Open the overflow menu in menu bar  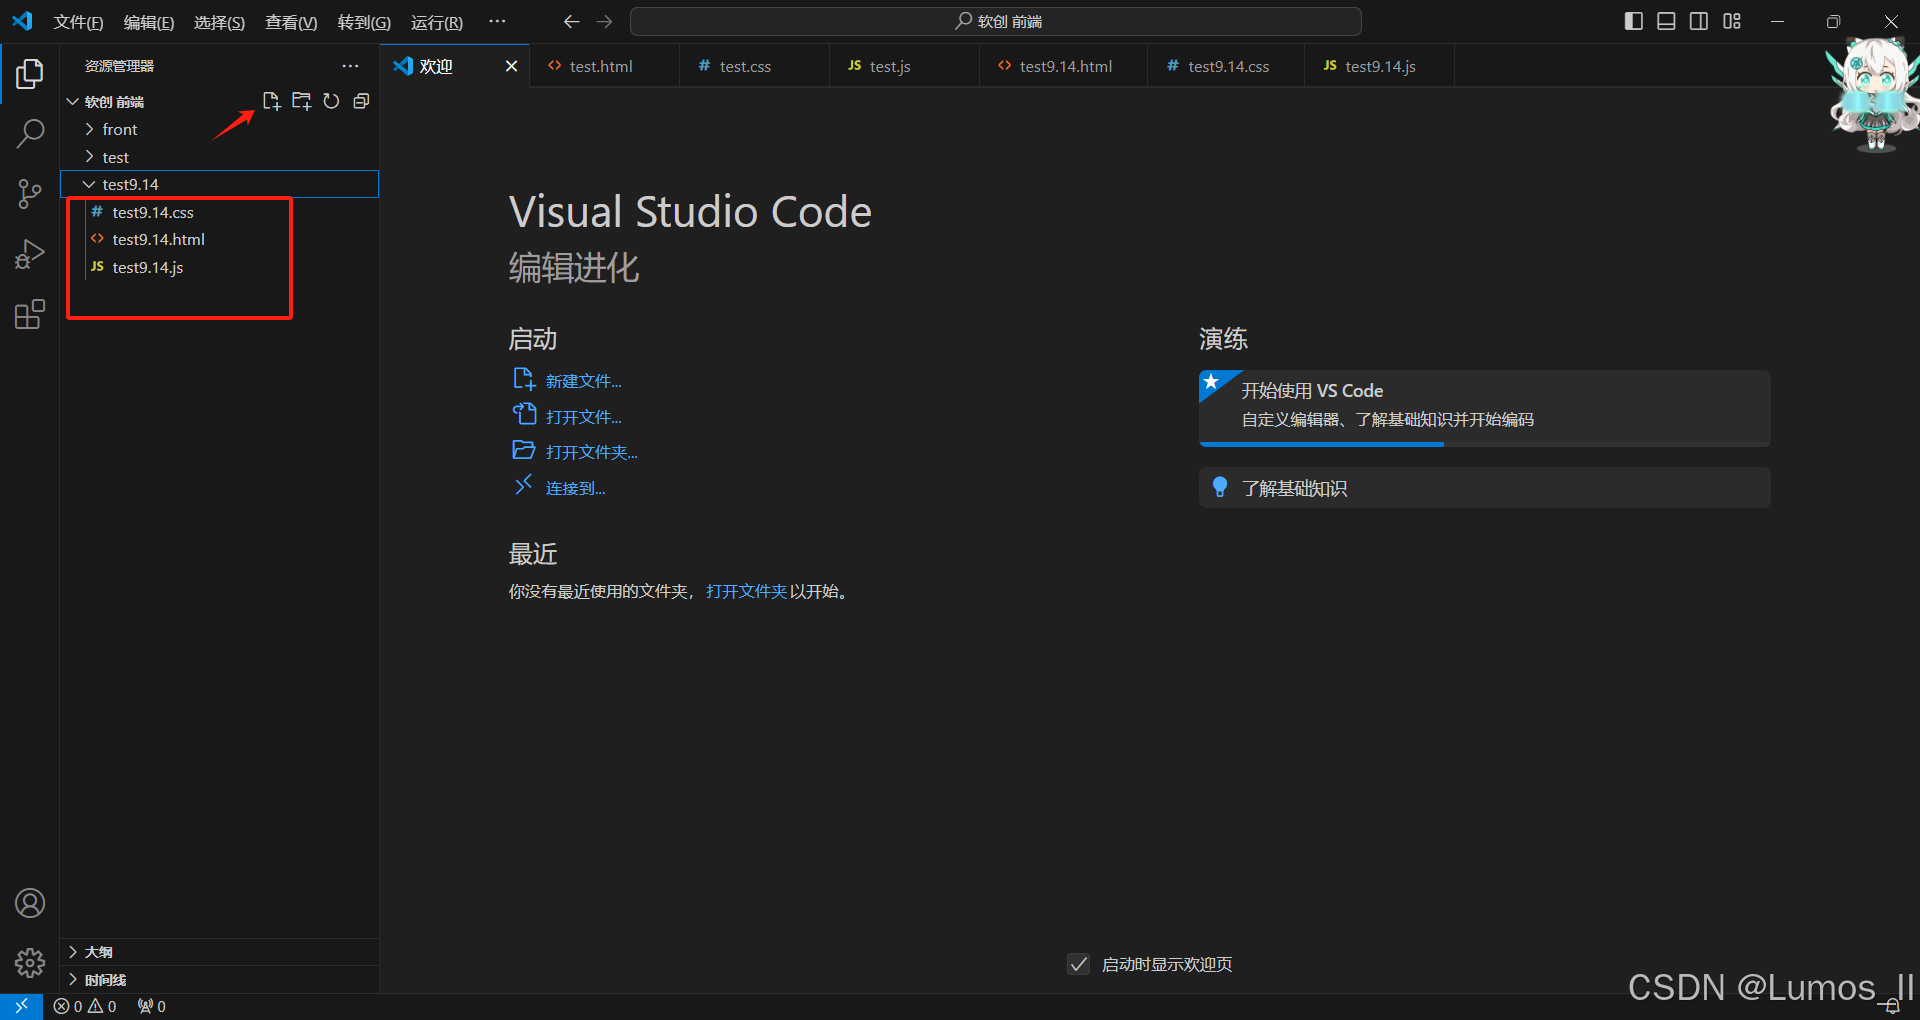(497, 21)
